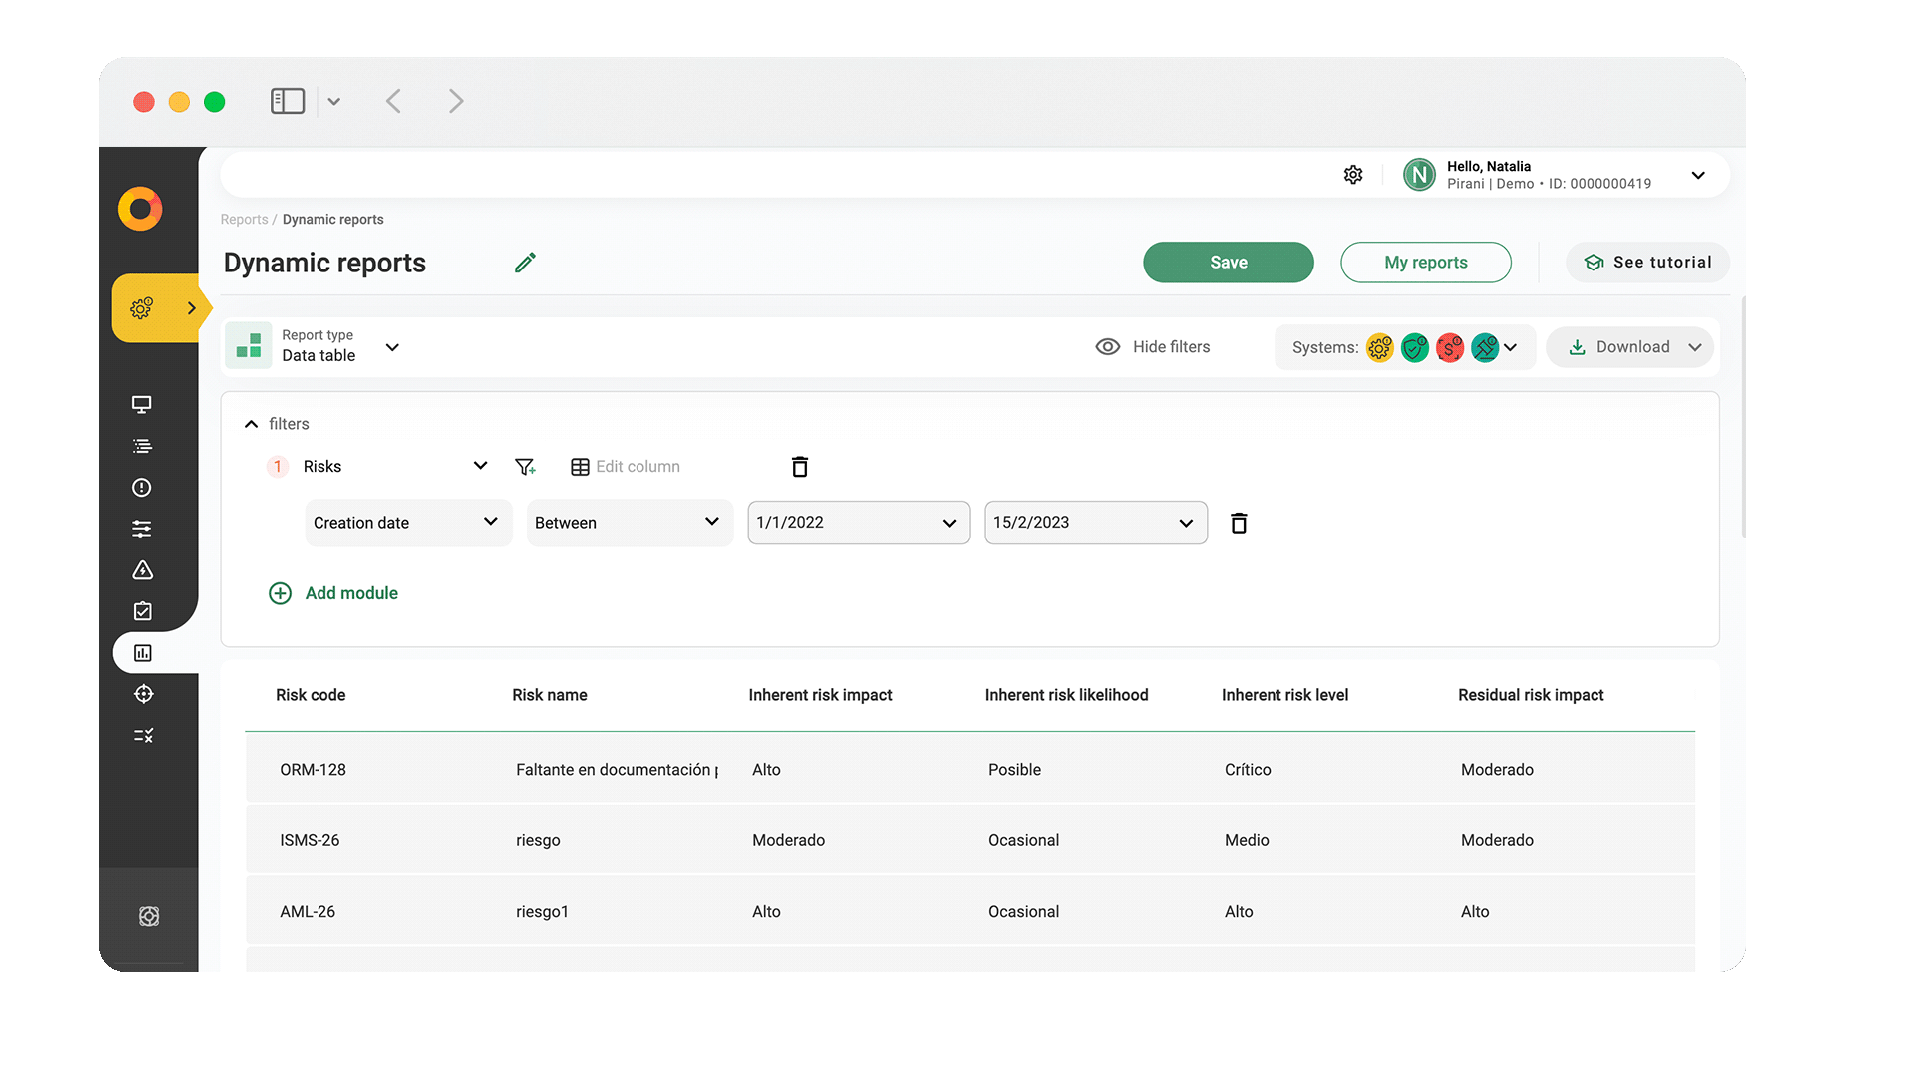Click the red dollar-sign AML system icon

coord(1450,347)
